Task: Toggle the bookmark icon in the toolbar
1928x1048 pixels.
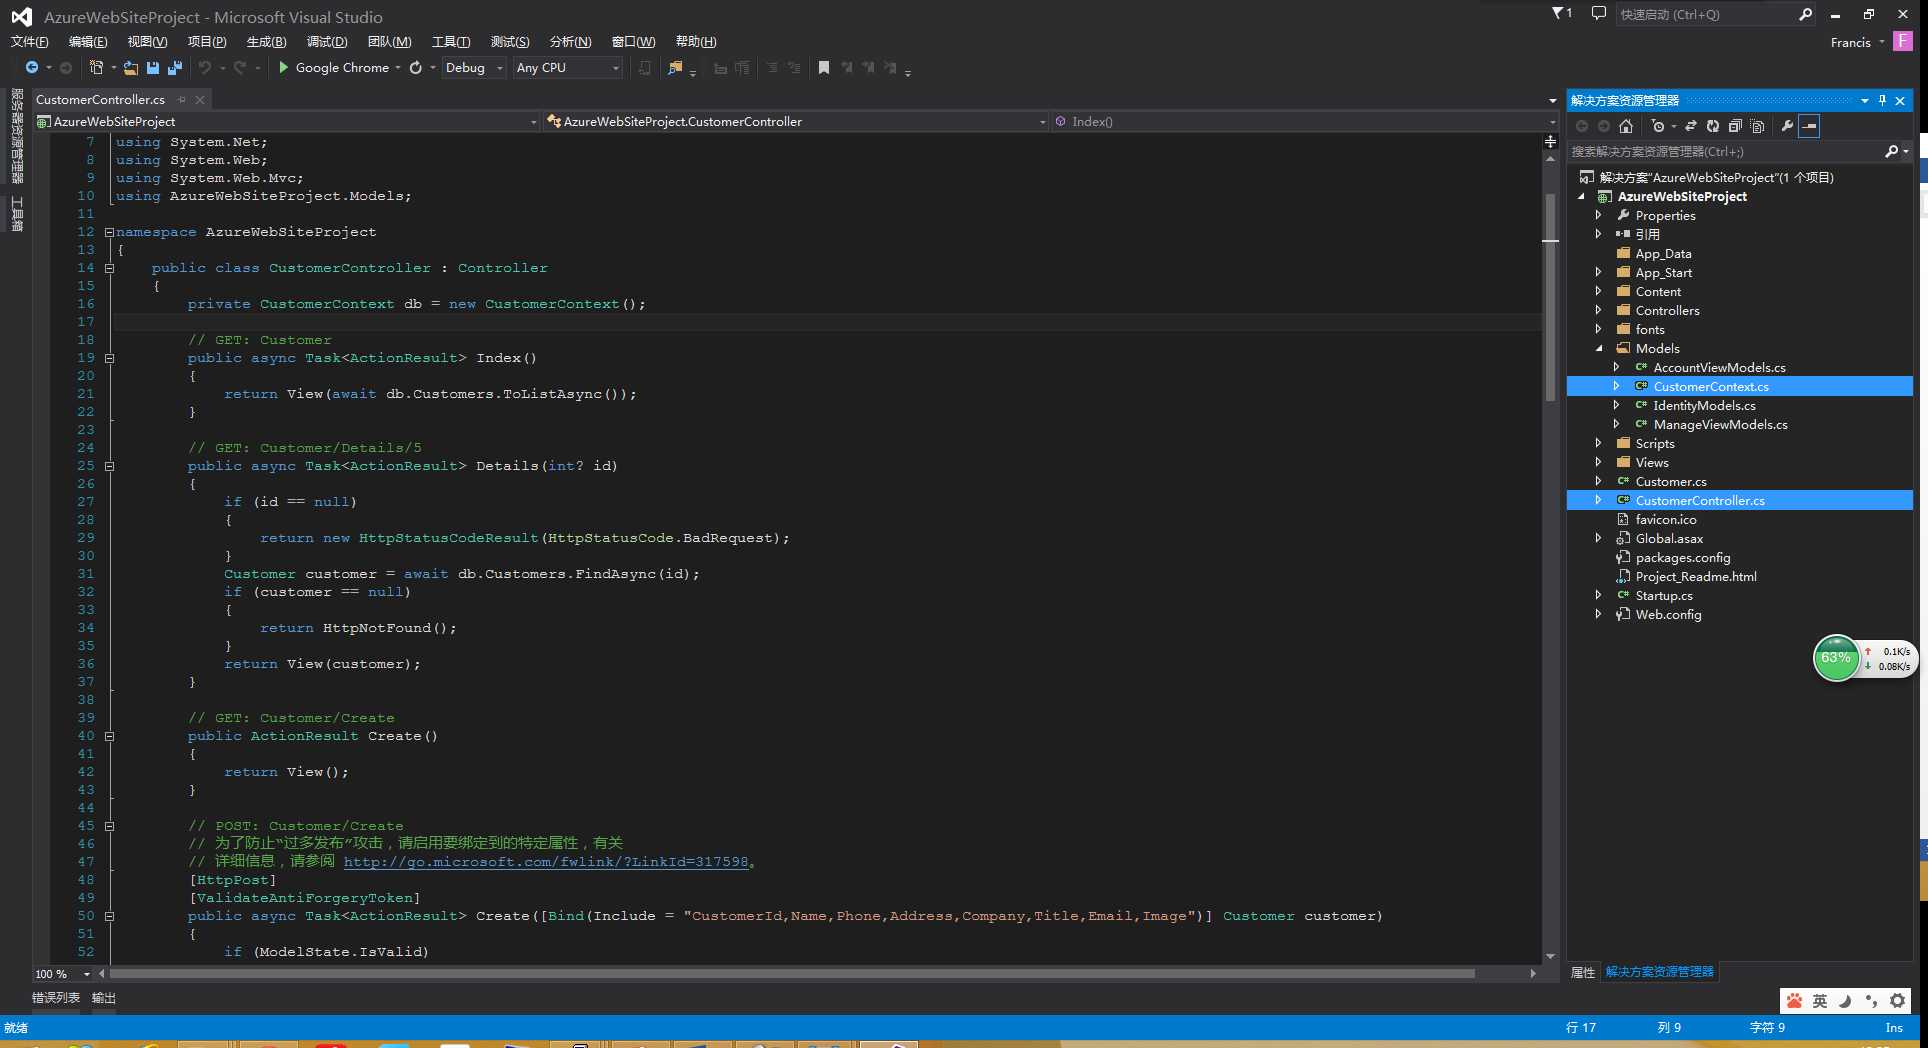Action: (x=824, y=67)
